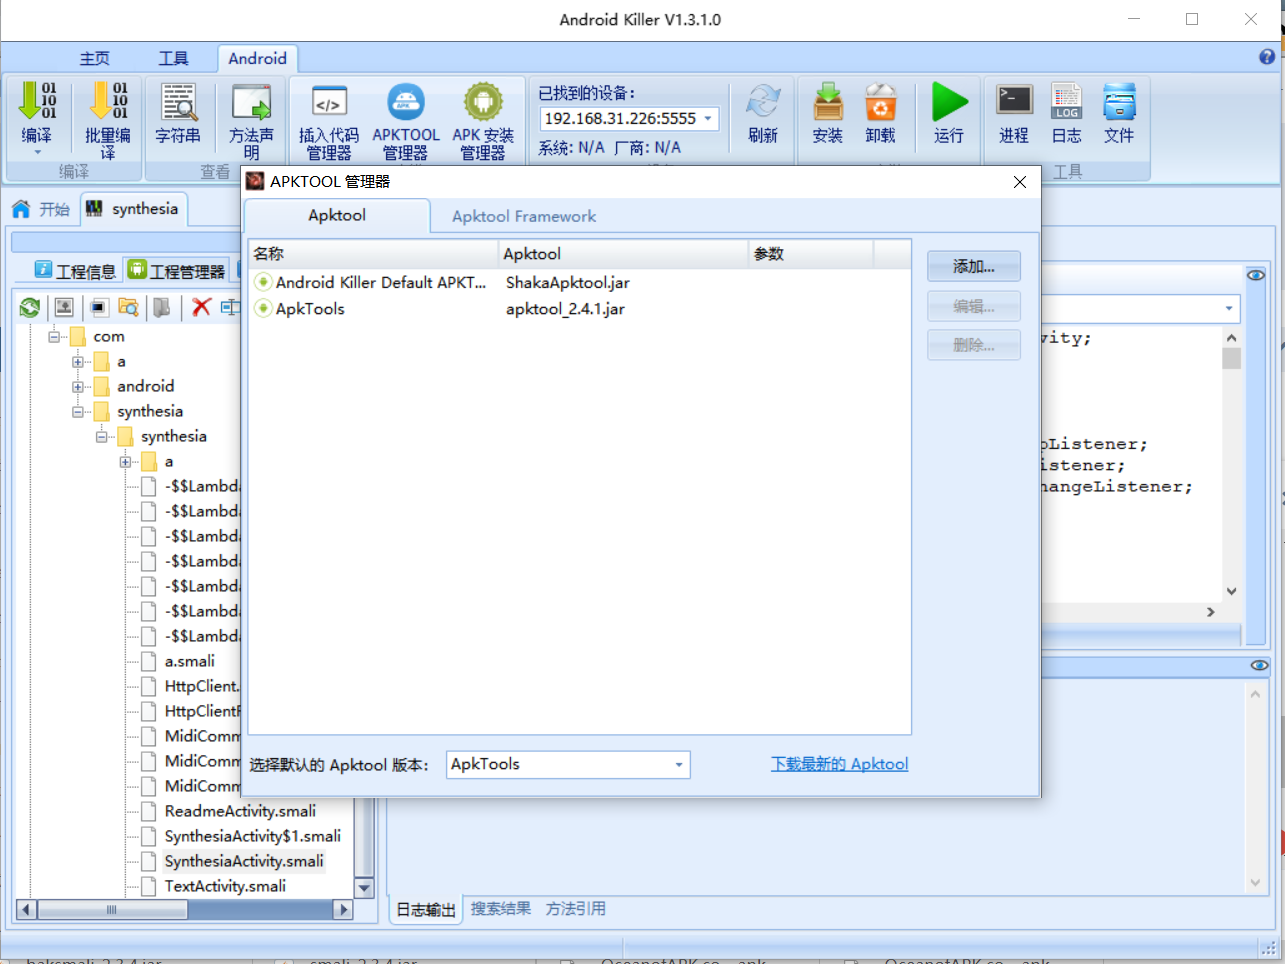Open the 插入代码管理器 code insert manager

click(329, 102)
